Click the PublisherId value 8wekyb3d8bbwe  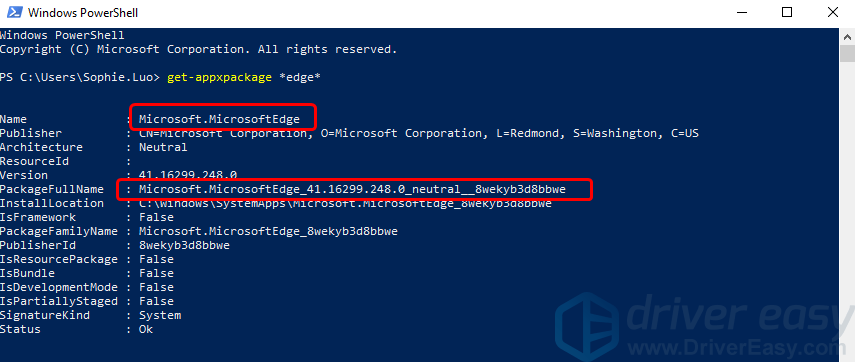(x=184, y=245)
